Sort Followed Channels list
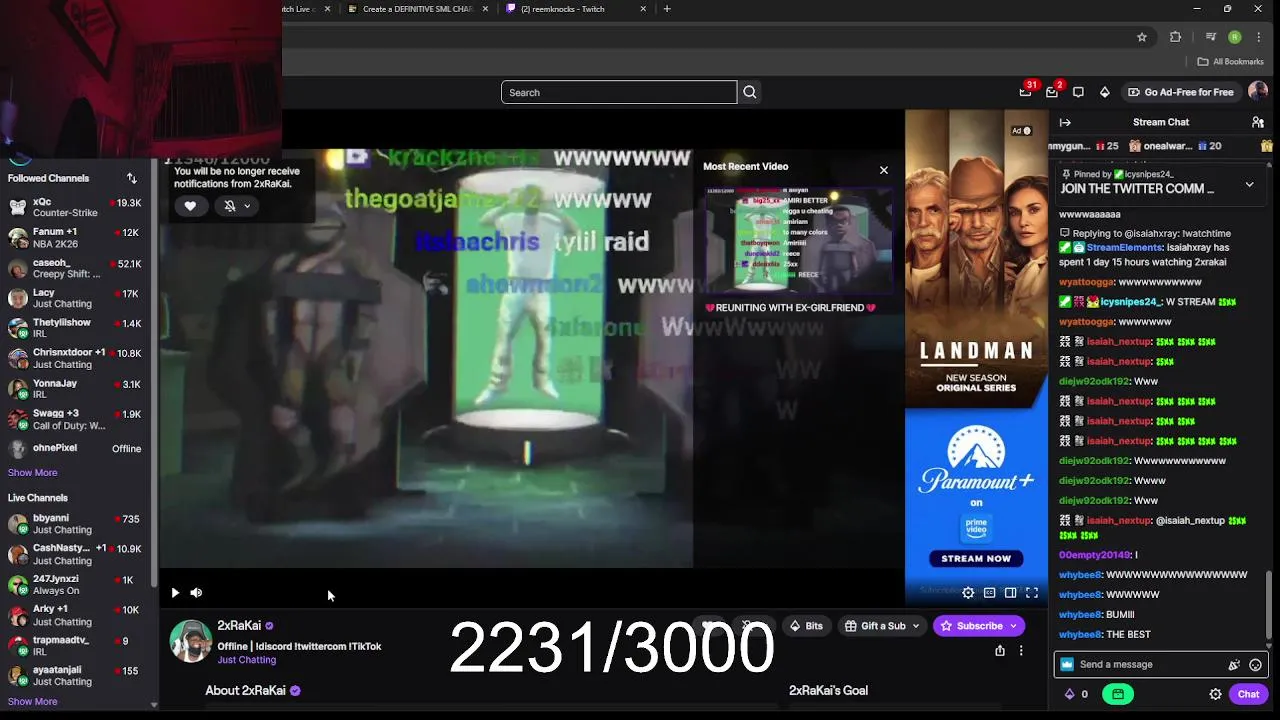The height and width of the screenshot is (720, 1280). click(131, 178)
